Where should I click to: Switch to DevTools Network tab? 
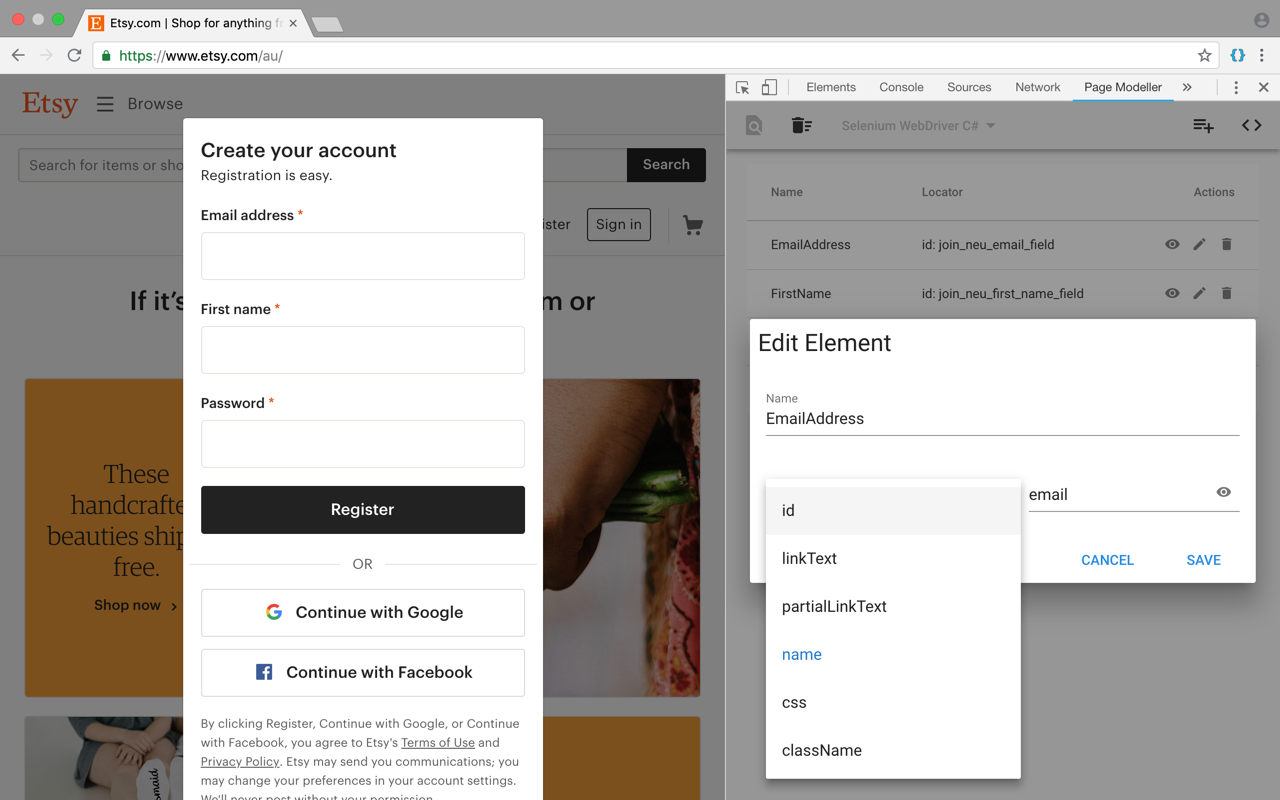click(x=1037, y=87)
